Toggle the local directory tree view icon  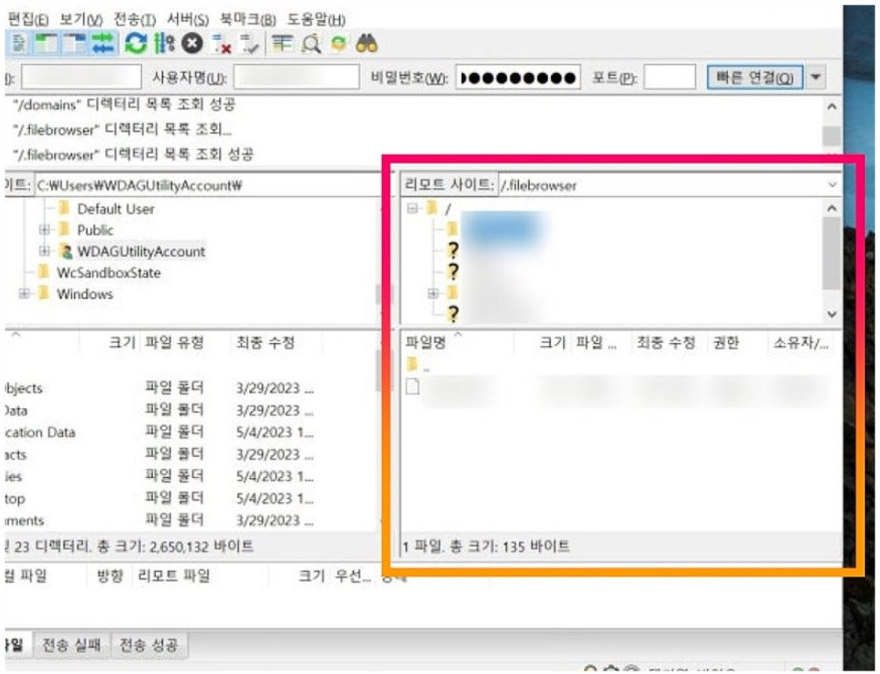[47, 43]
